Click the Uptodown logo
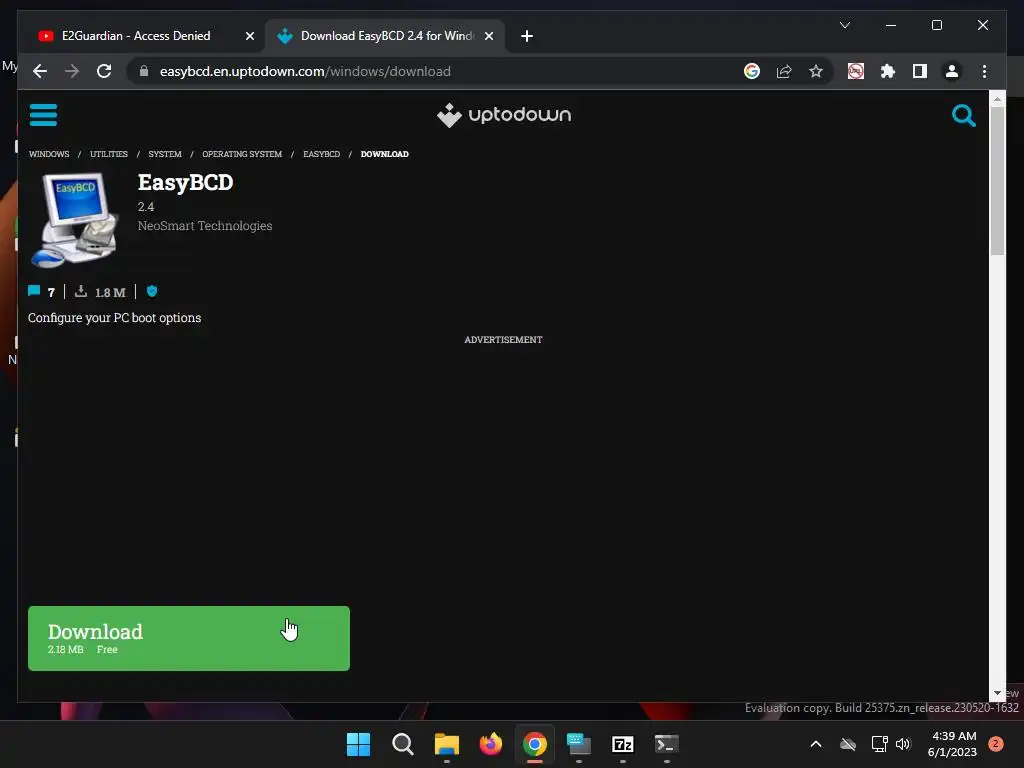The width and height of the screenshot is (1024, 768). [504, 115]
